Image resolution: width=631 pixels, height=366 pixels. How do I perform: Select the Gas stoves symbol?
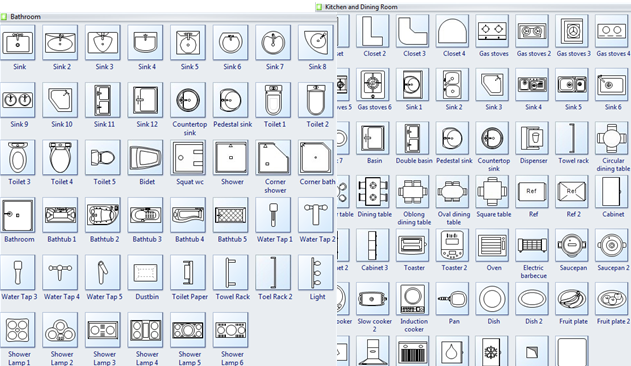pos(492,31)
